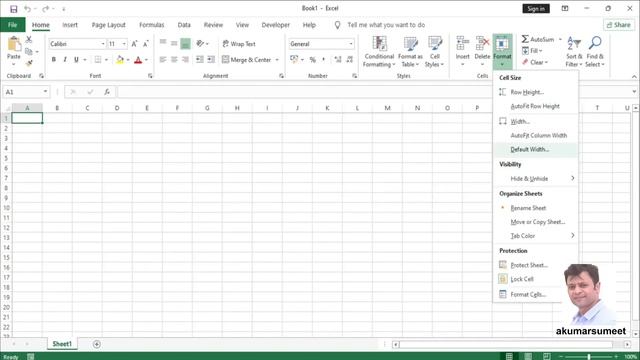Click the Fill Color bucket icon
The height and width of the screenshot is (360, 640).
[x=120, y=60]
